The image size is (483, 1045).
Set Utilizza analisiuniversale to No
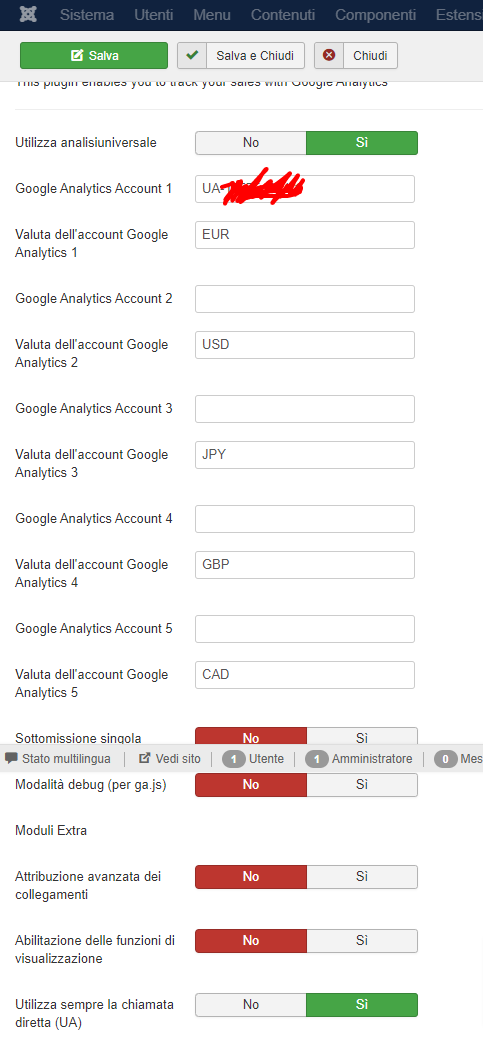pyautogui.click(x=250, y=143)
